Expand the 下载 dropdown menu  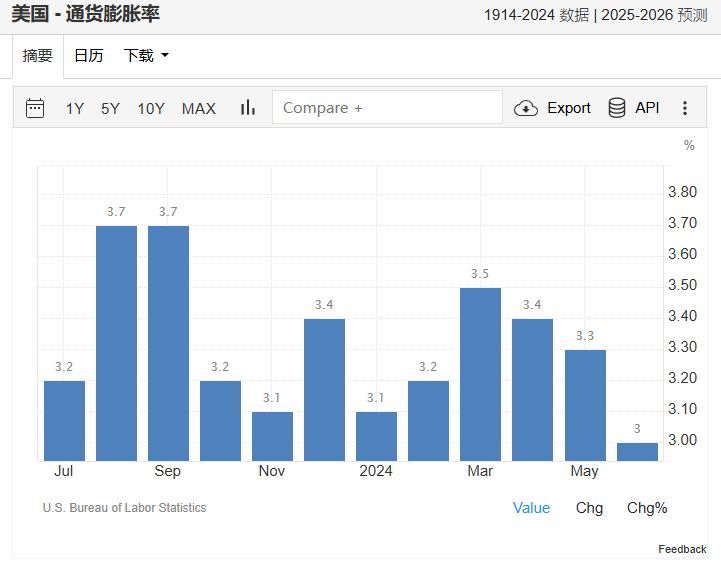146,56
